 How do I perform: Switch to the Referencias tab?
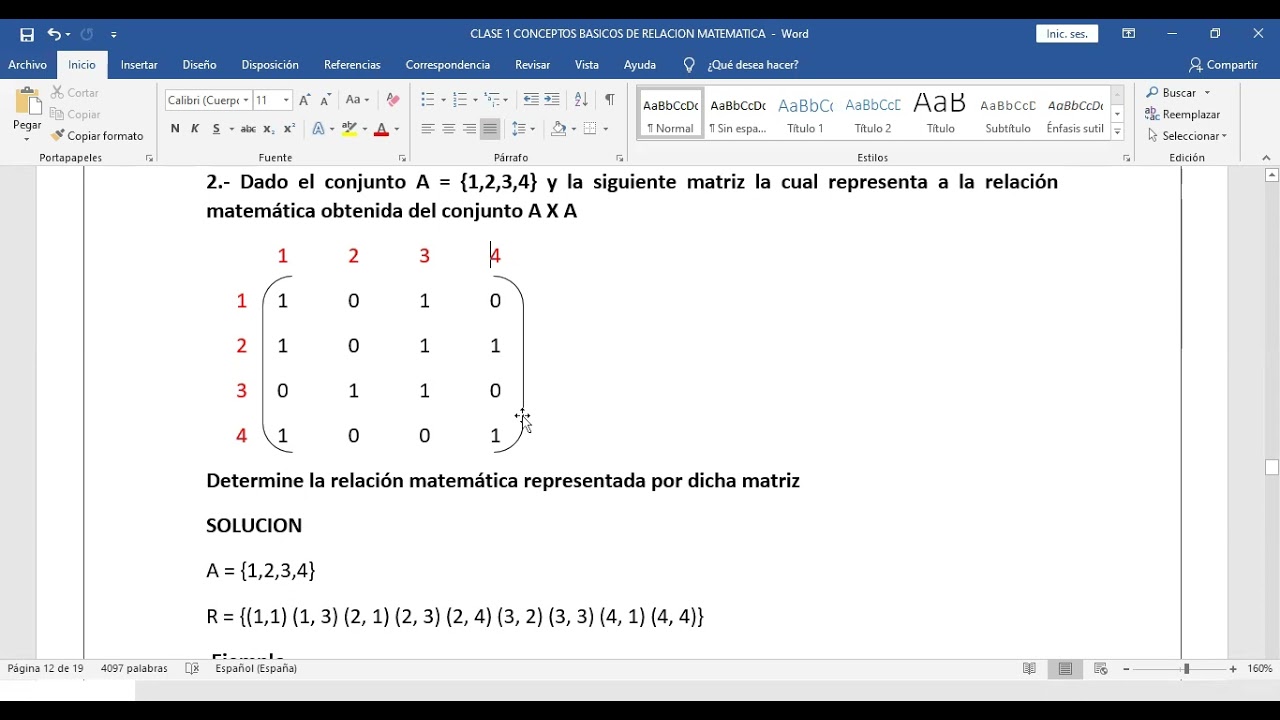pos(352,65)
